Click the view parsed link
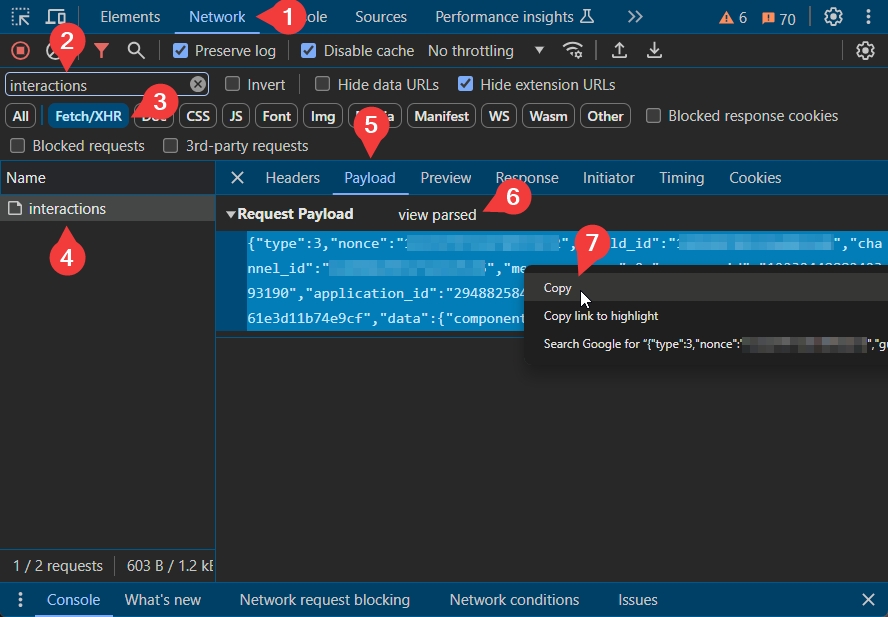 (437, 215)
